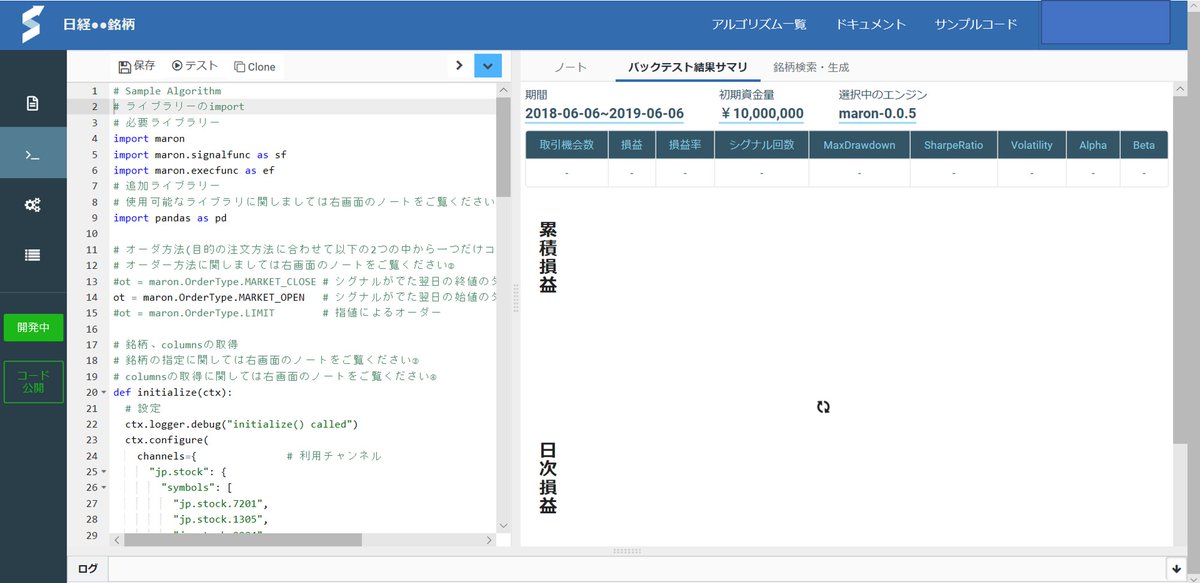Open サンプルコード in the top menu
This screenshot has height=583, width=1200.
(976, 24)
